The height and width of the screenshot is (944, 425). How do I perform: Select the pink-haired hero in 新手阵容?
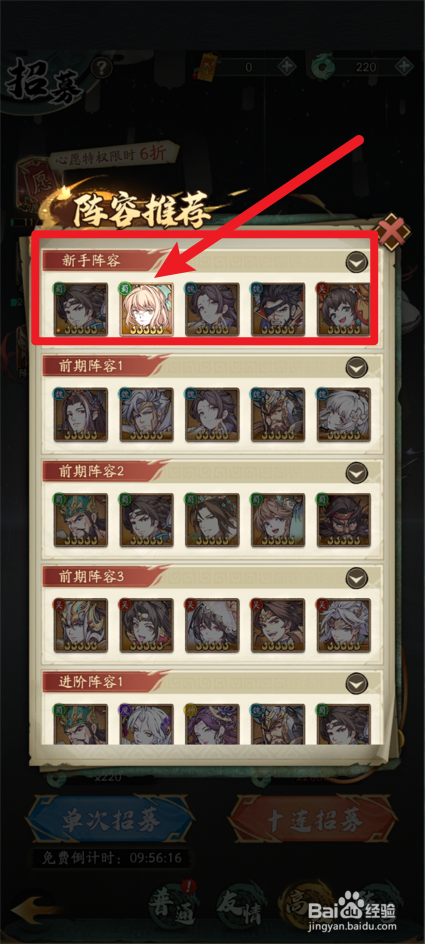pos(147,309)
